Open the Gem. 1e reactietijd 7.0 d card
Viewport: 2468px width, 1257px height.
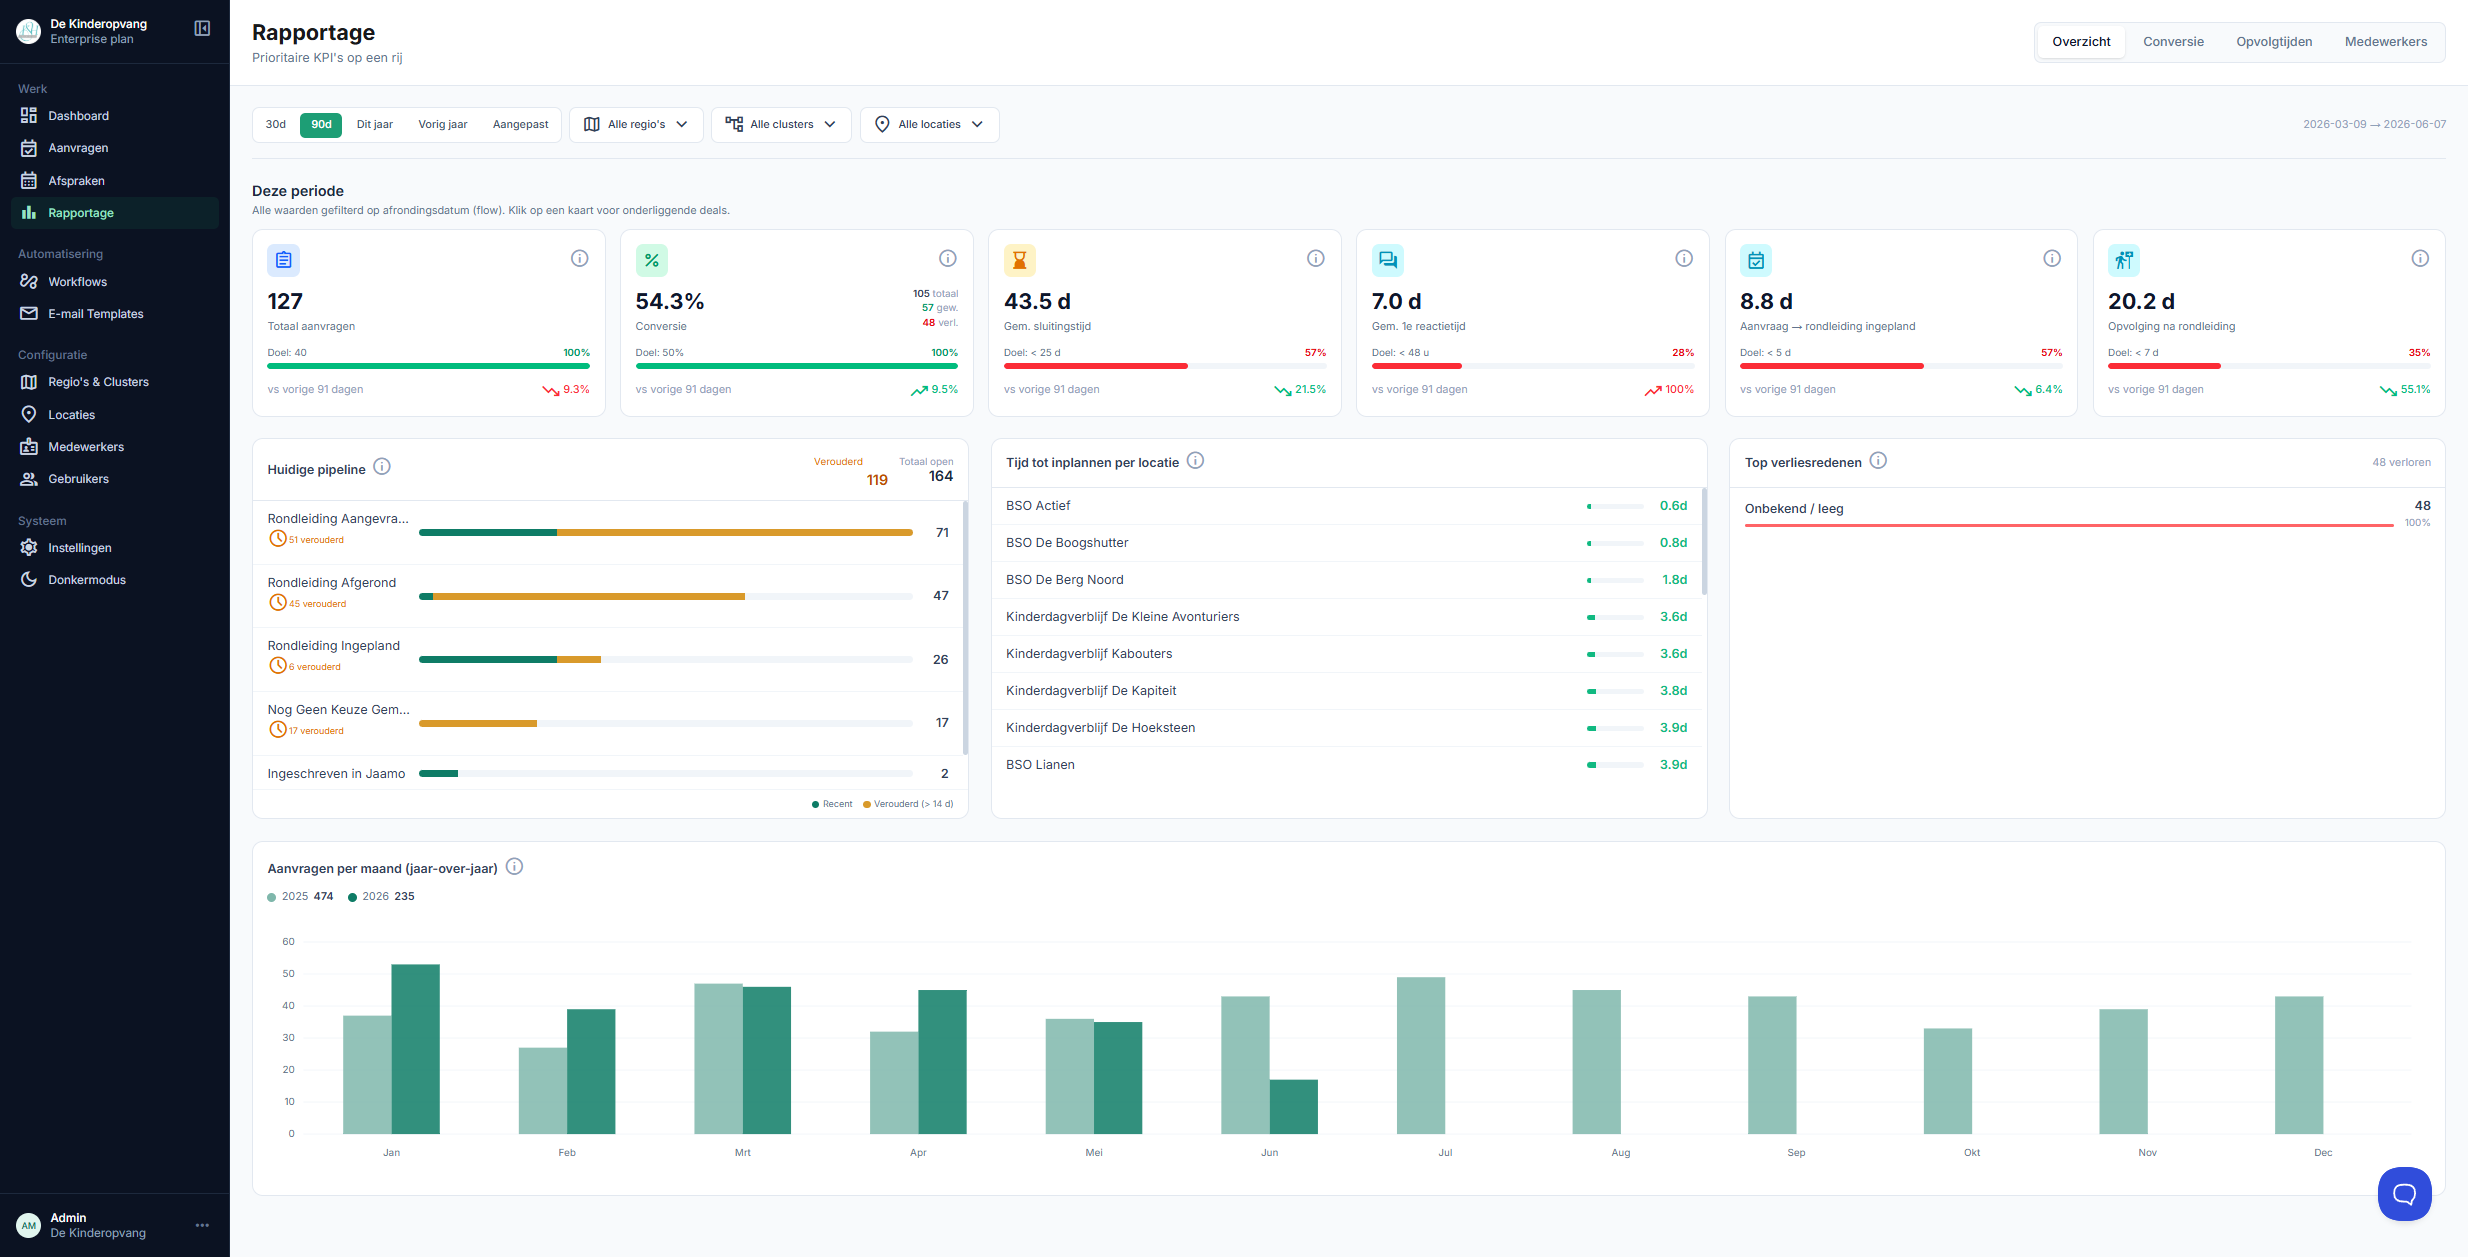click(1533, 323)
